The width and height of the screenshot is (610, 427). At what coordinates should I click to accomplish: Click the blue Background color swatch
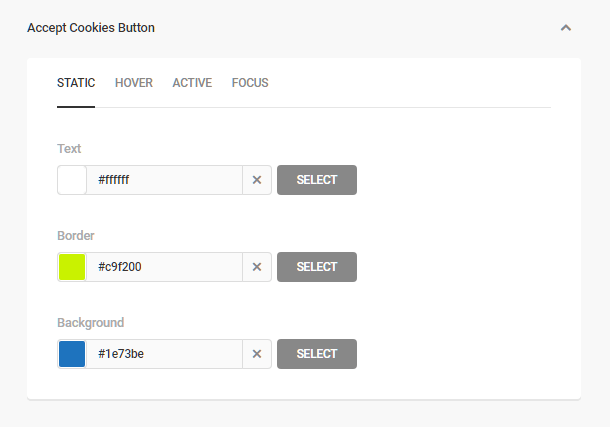tap(72, 354)
